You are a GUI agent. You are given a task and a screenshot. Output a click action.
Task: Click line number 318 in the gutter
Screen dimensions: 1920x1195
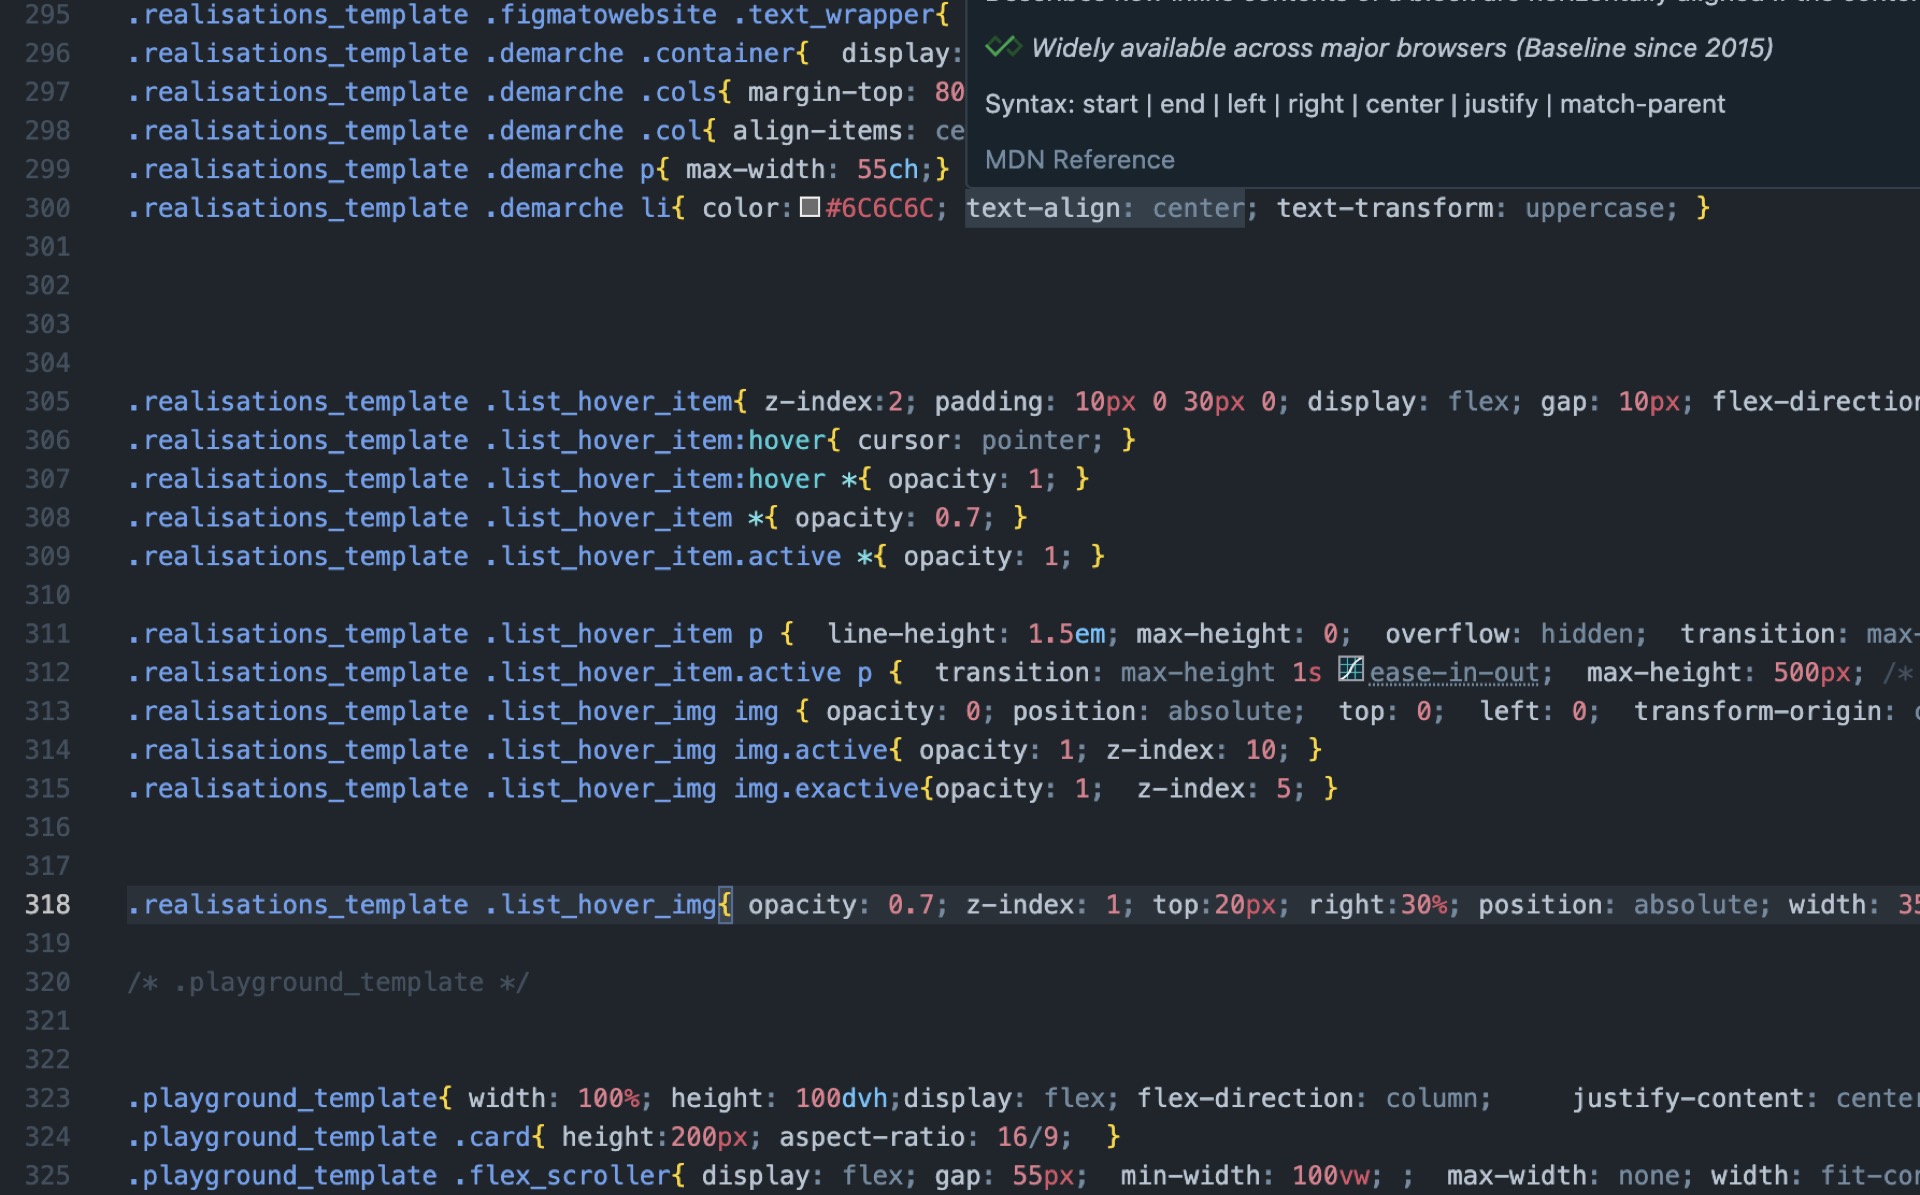click(x=47, y=904)
